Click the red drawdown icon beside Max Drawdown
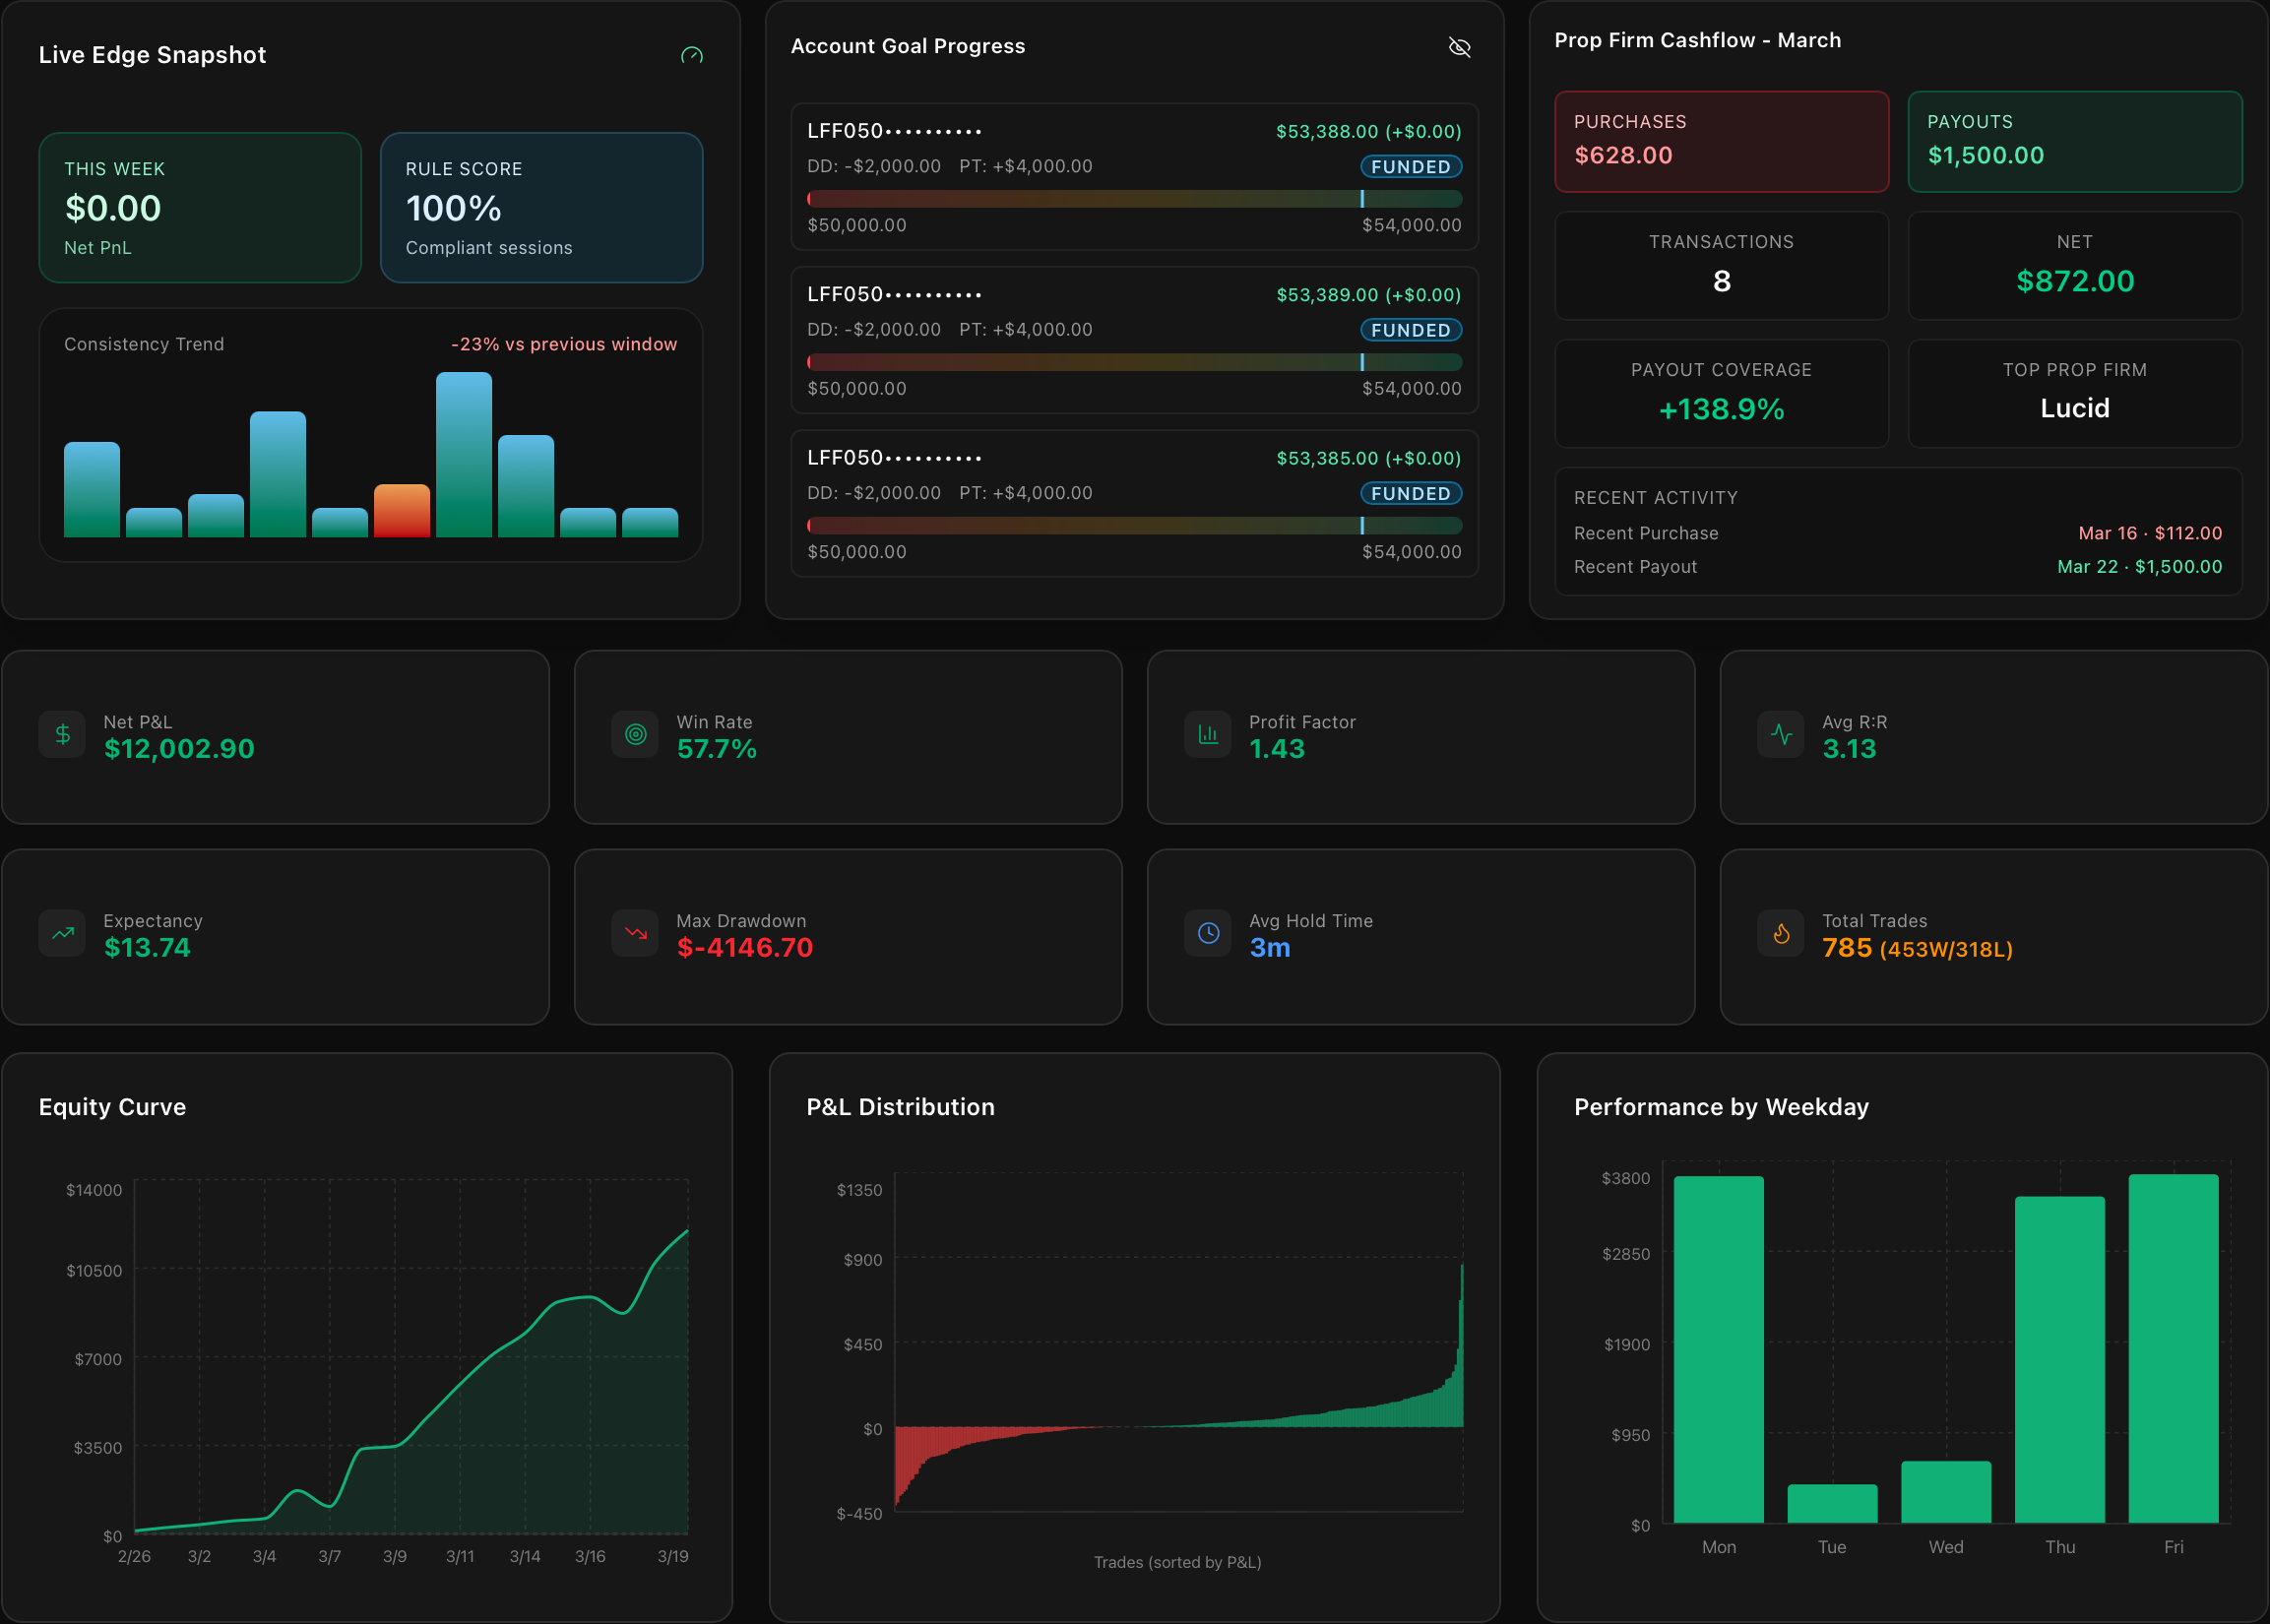 634,933
